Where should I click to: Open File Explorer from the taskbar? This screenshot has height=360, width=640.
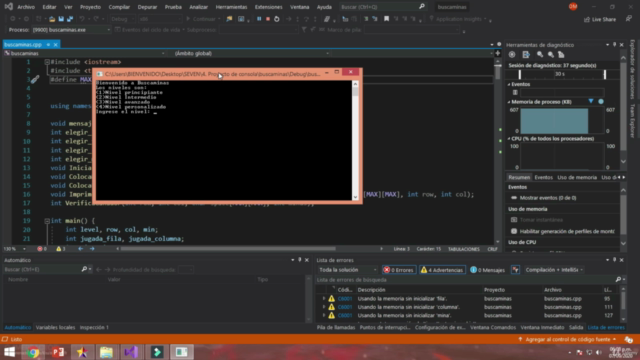[x=107, y=352]
